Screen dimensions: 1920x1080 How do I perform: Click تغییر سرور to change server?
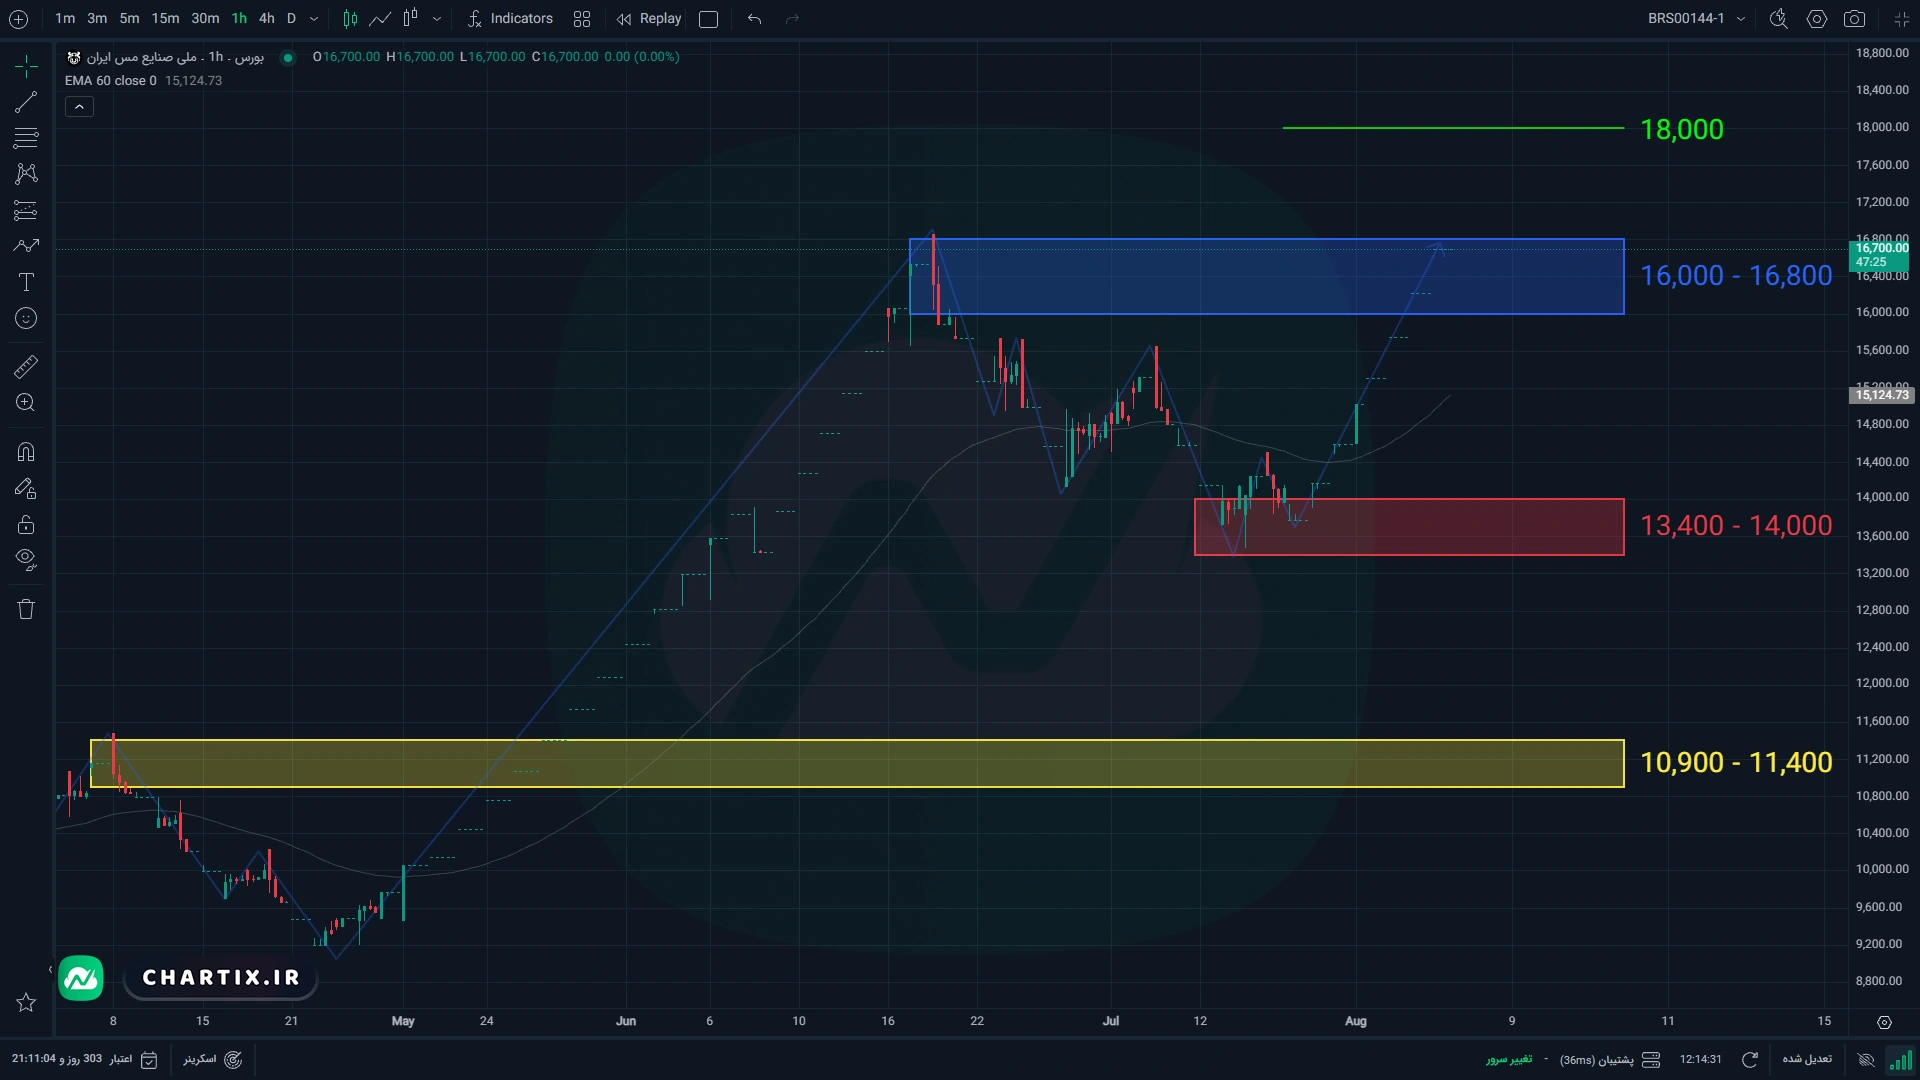tap(1508, 1059)
